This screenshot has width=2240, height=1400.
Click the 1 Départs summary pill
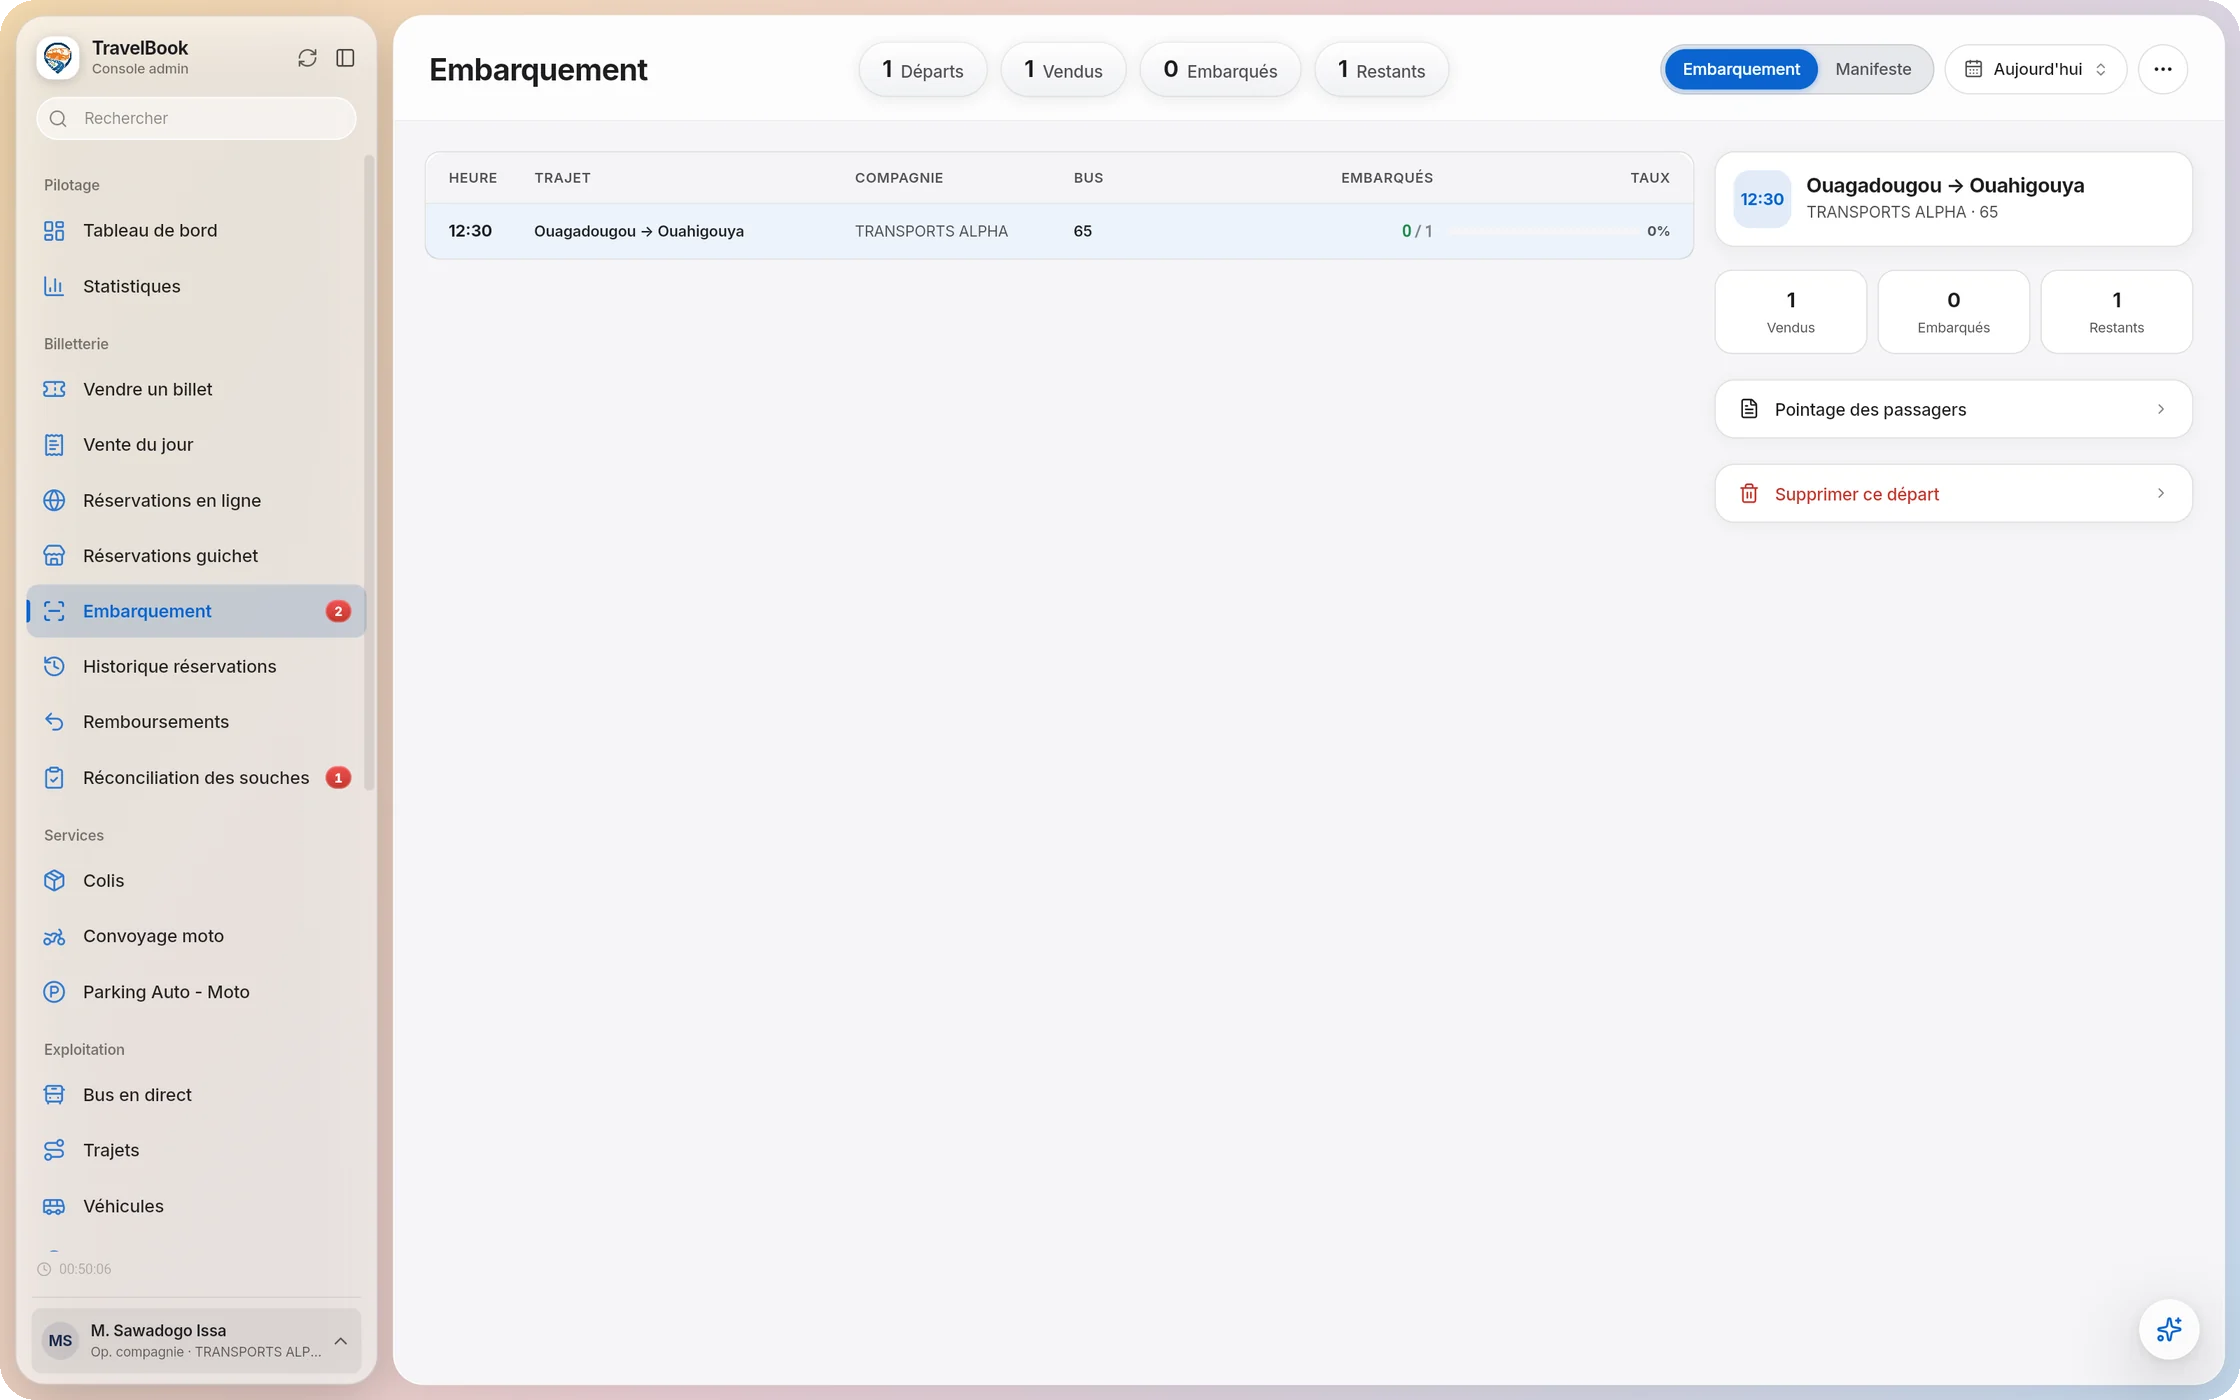(x=922, y=70)
